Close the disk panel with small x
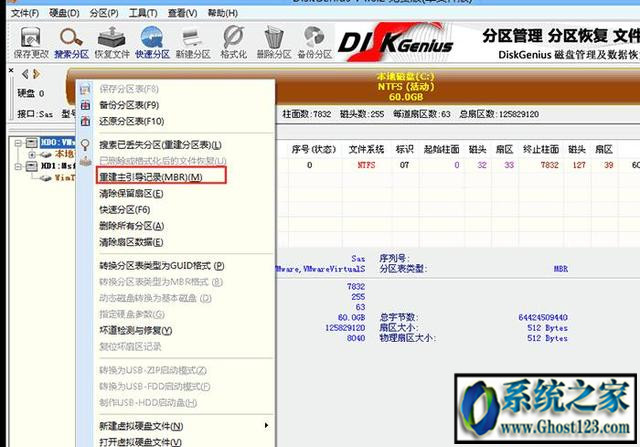The image size is (640, 447). coord(11,71)
